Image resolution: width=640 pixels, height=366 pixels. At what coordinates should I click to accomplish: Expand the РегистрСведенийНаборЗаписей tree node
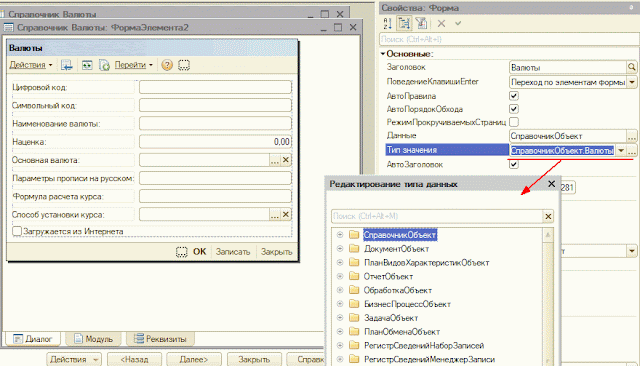click(x=340, y=346)
